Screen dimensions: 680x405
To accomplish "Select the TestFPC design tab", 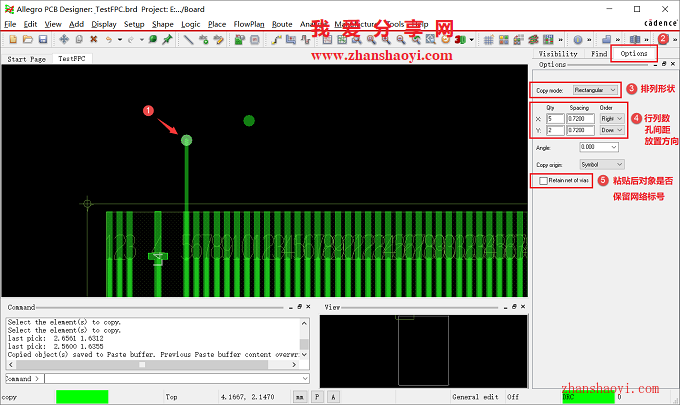I will [x=72, y=59].
